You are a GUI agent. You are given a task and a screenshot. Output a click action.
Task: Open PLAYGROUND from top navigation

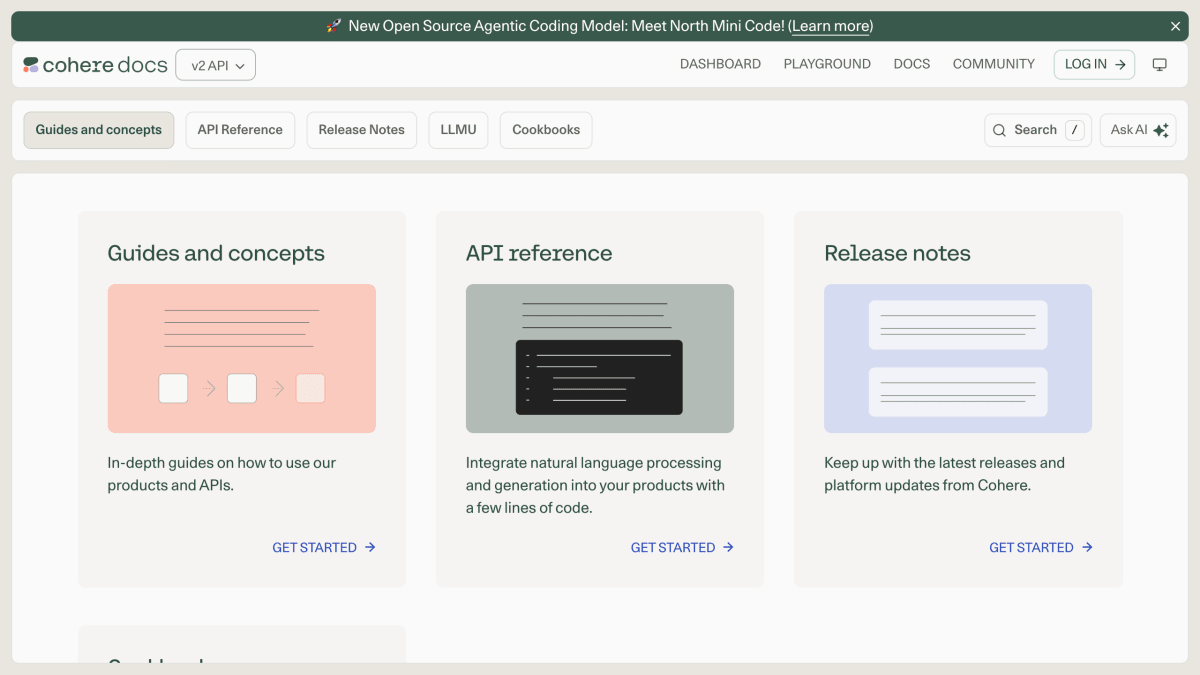click(x=827, y=64)
